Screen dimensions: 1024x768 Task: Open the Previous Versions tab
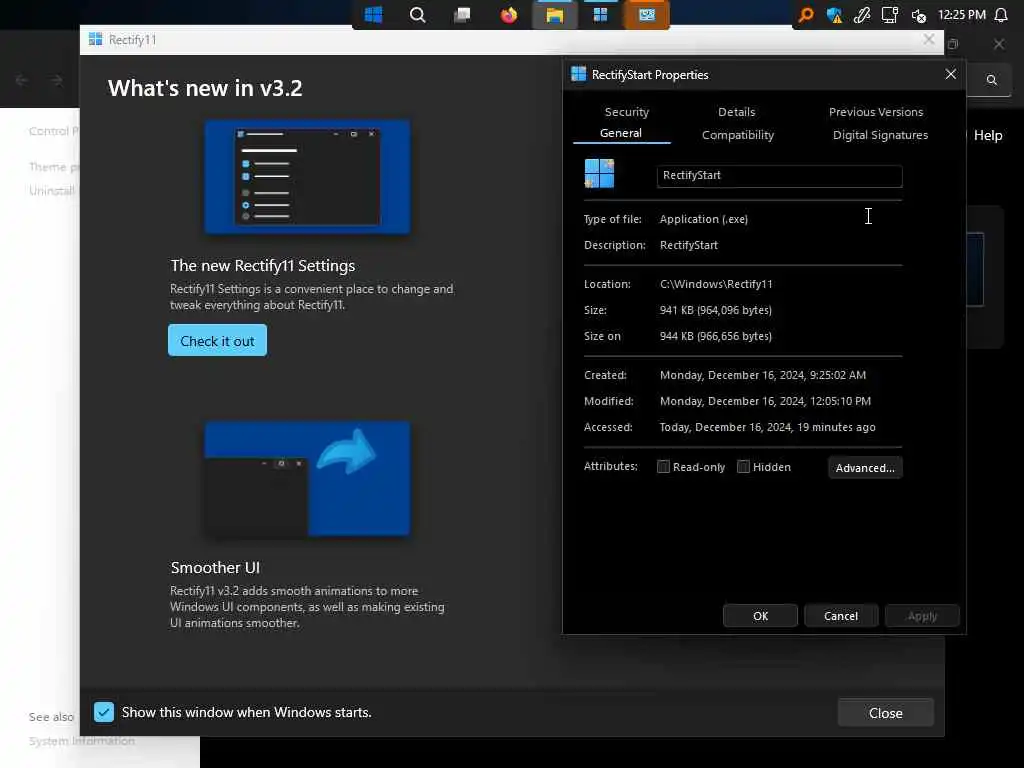(876, 112)
